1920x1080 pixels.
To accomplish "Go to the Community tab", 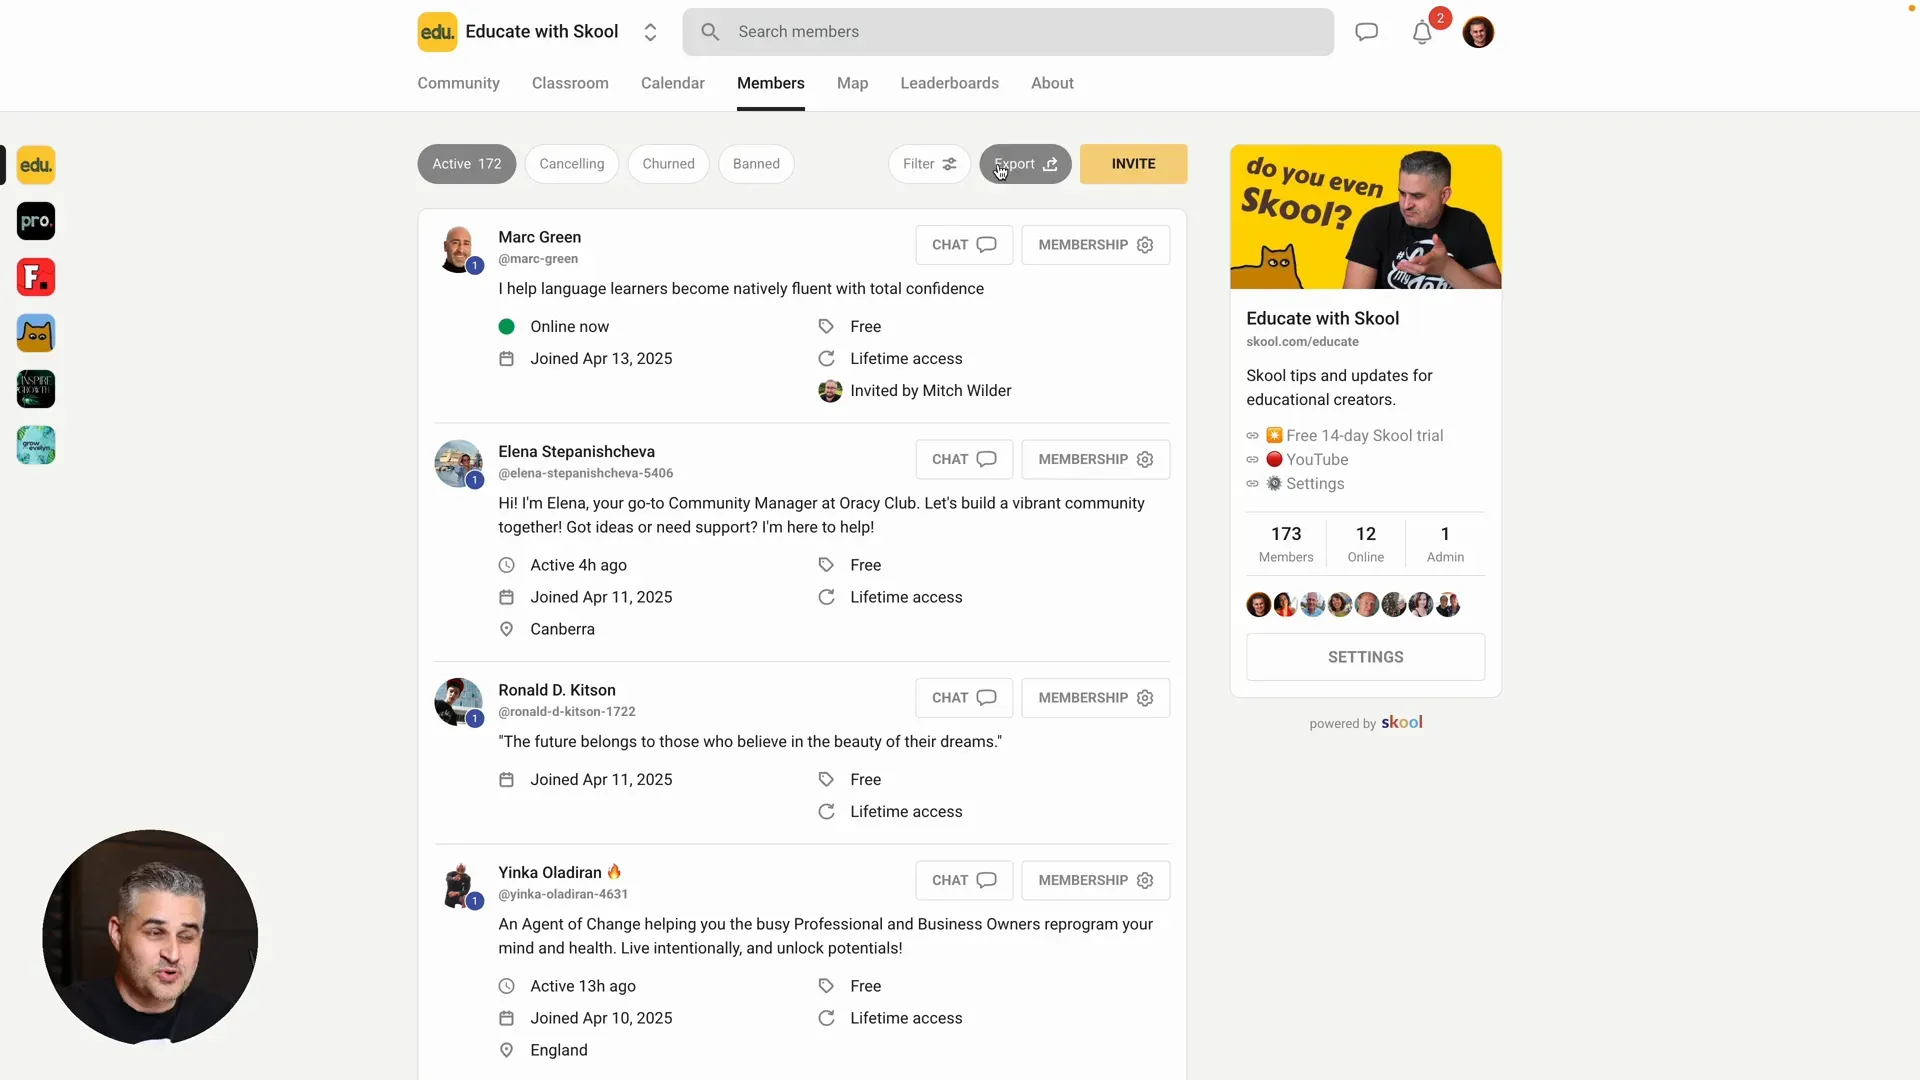I will click(458, 83).
